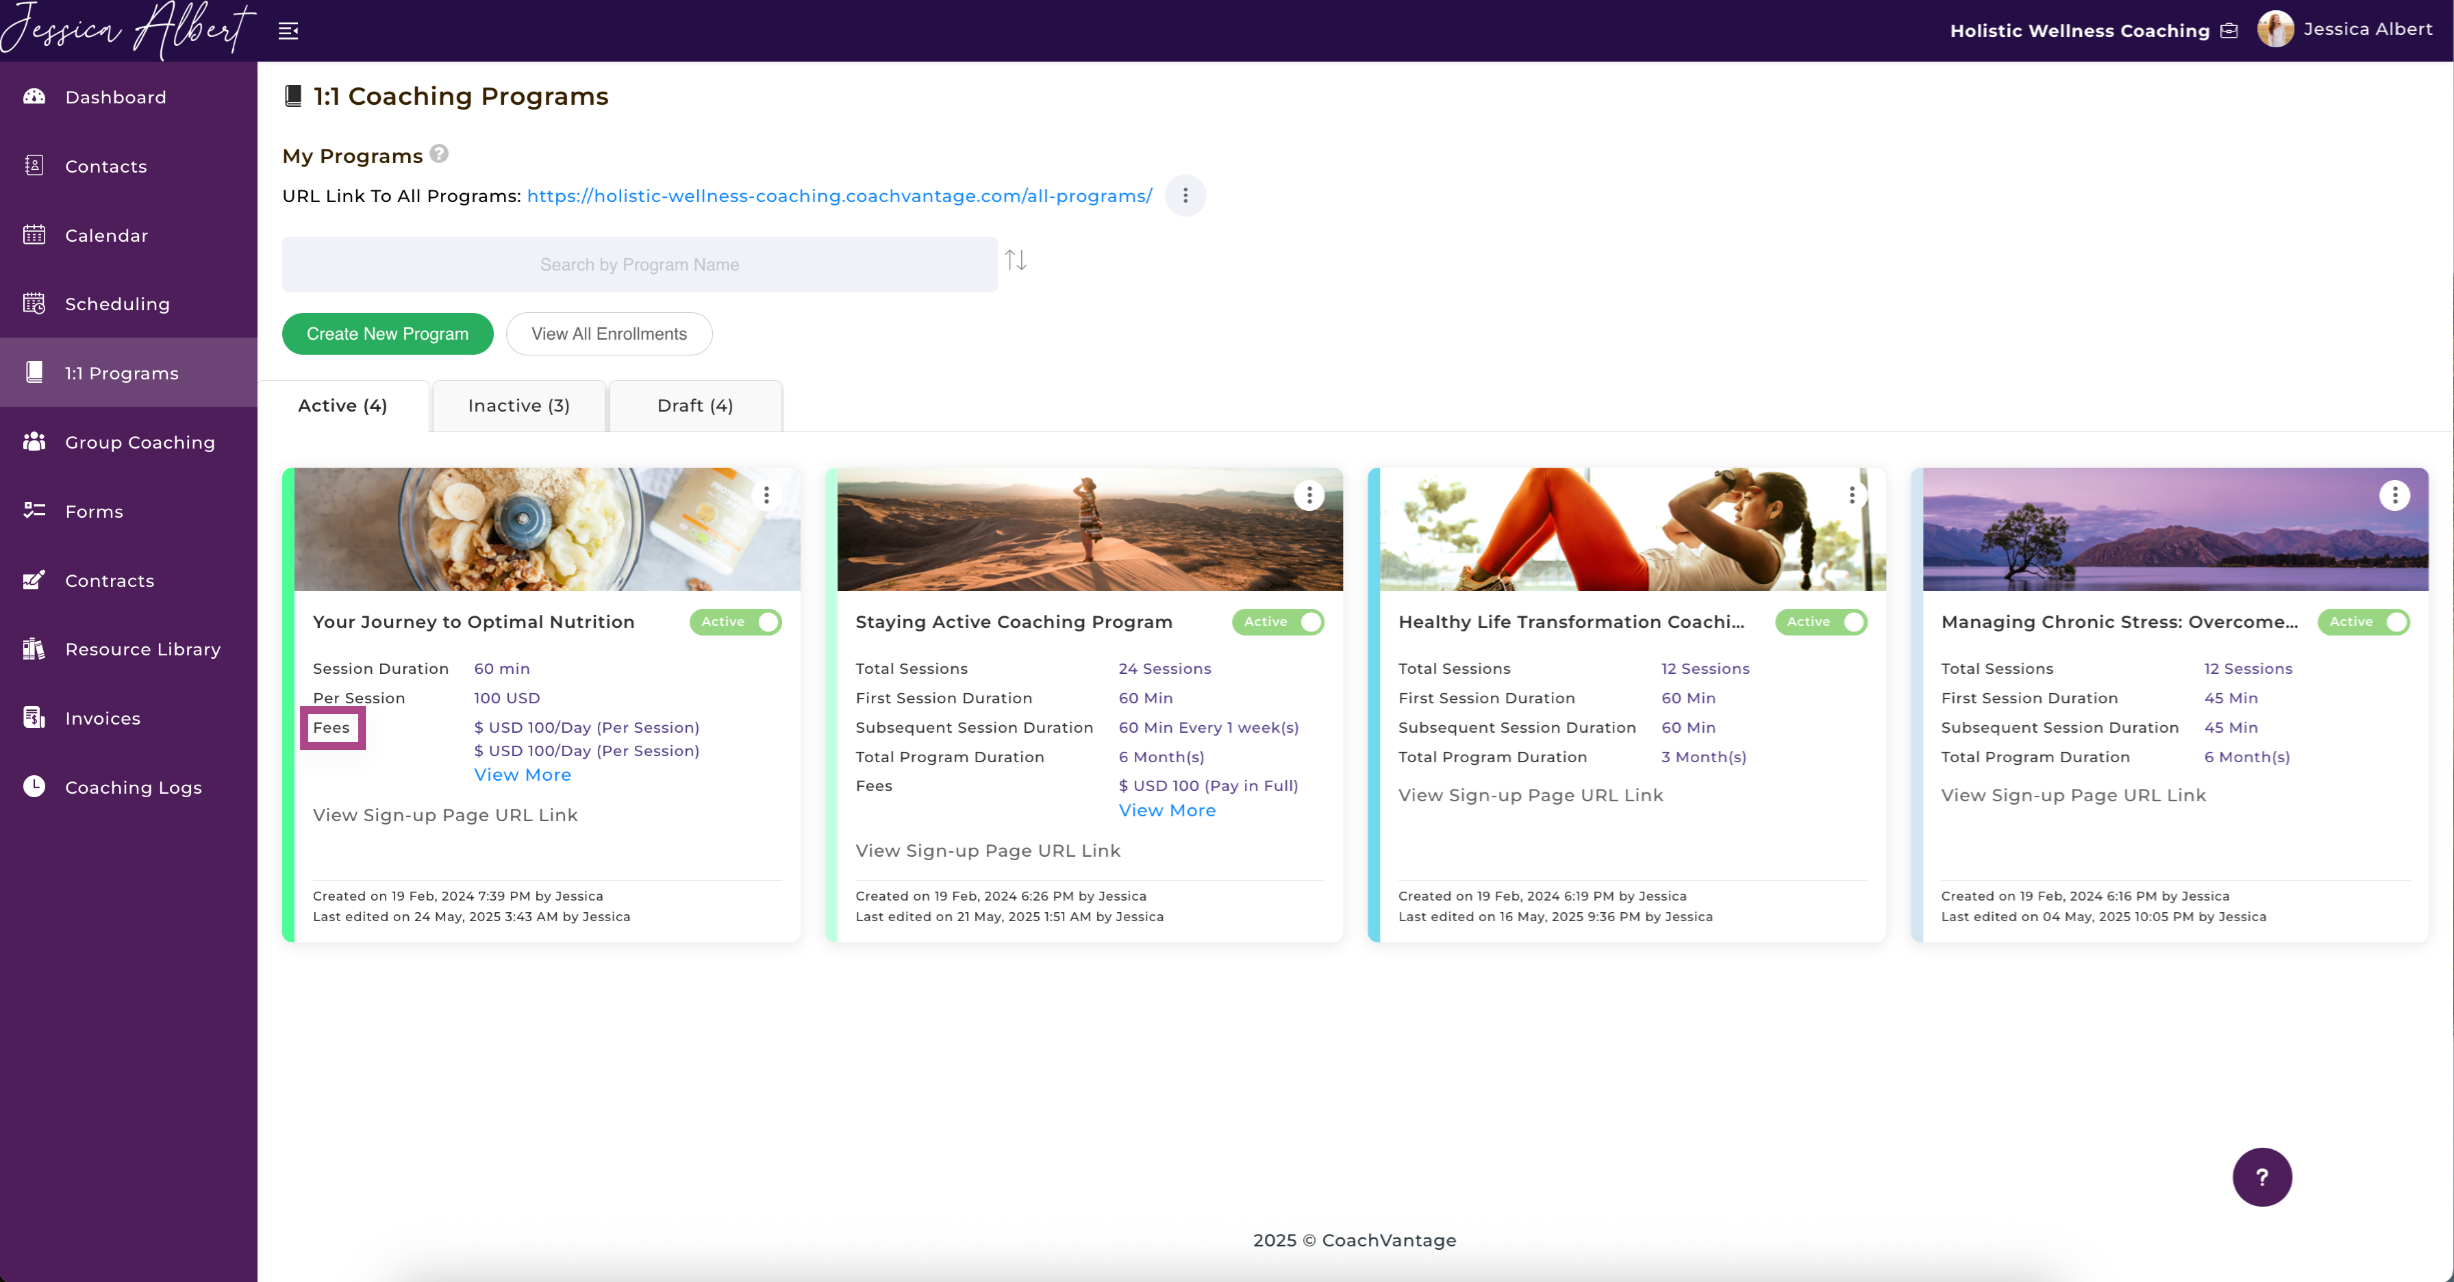Image resolution: width=2454 pixels, height=1282 pixels.
Task: Click the 1:1 Programs book icon
Action: coord(34,373)
